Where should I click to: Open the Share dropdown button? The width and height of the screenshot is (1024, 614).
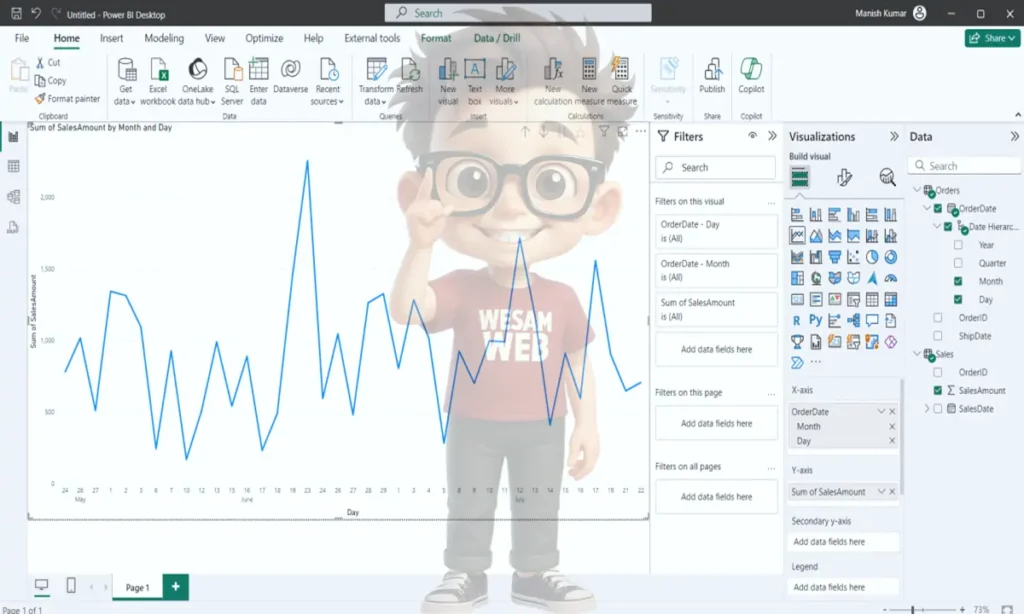coord(992,38)
